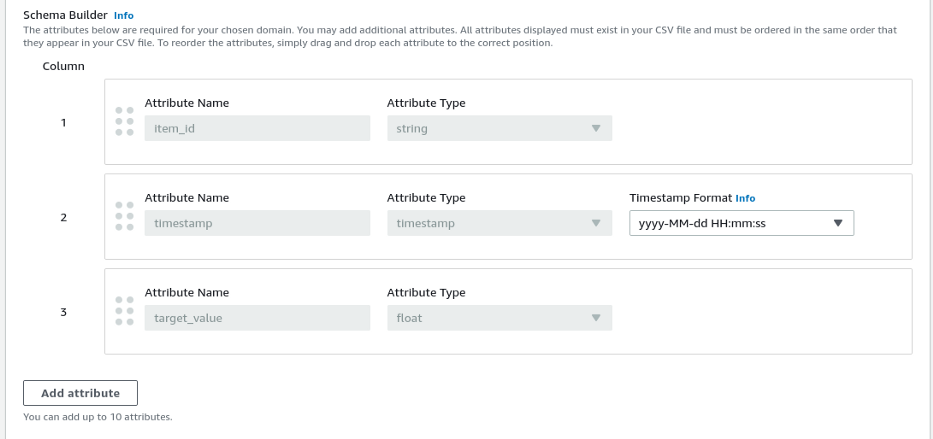The image size is (933, 439).
Task: Open the timestamp Attribute Type dropdown
Action: 499,223
